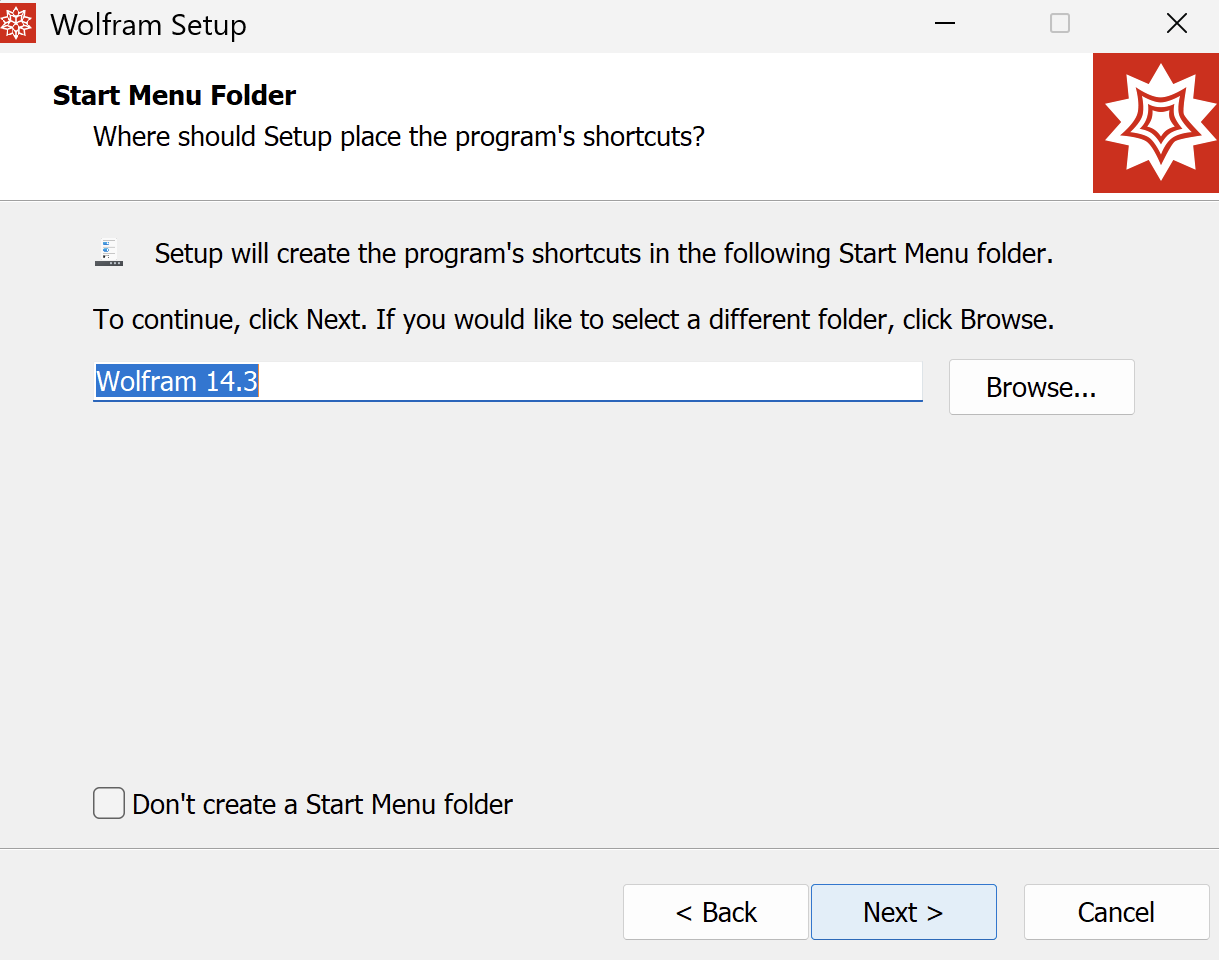This screenshot has height=960, width=1219.
Task: Click the "Setup will create the program's shortcuts" text
Action: pyautogui.click(x=603, y=254)
